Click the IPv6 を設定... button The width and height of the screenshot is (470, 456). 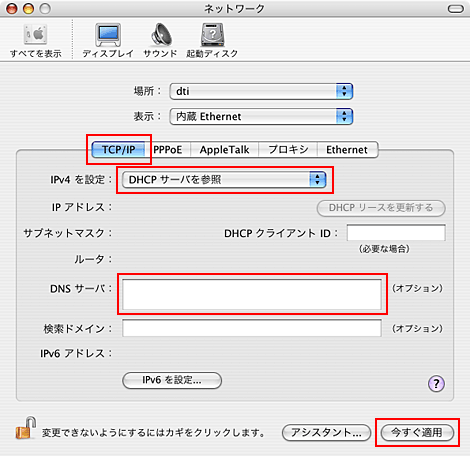tap(172, 380)
